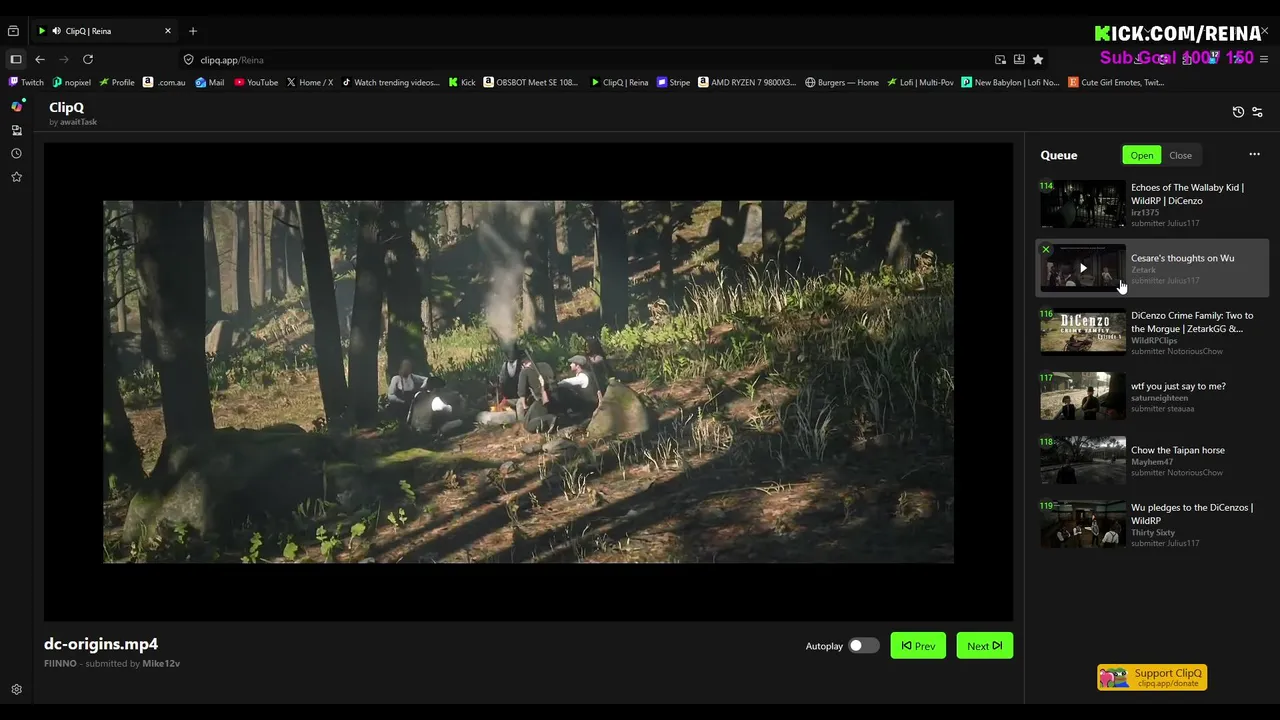Click the 'wtf you just say to me?' title
Image resolution: width=1280 pixels, height=720 pixels.
click(x=1178, y=386)
